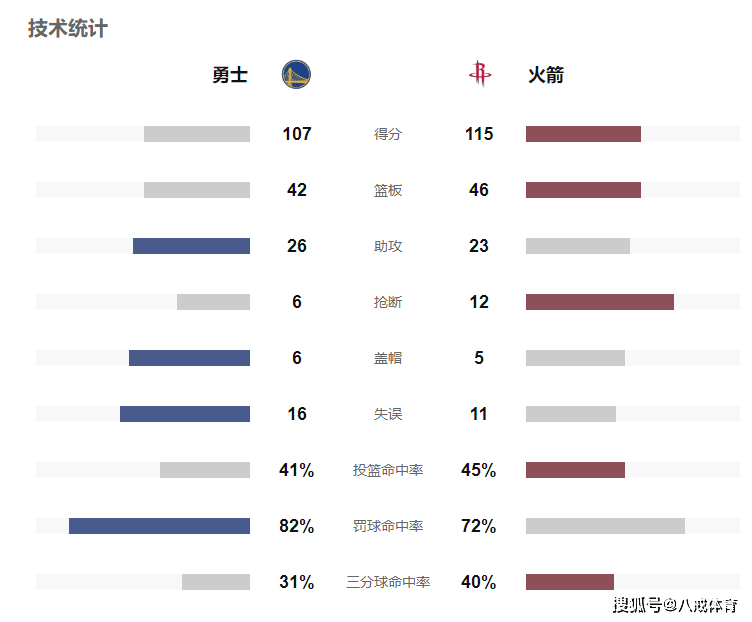Image resolution: width=752 pixels, height=622 pixels.
Task: Click the 搜狐号@八戒体育 watermark
Action: [x=675, y=605]
